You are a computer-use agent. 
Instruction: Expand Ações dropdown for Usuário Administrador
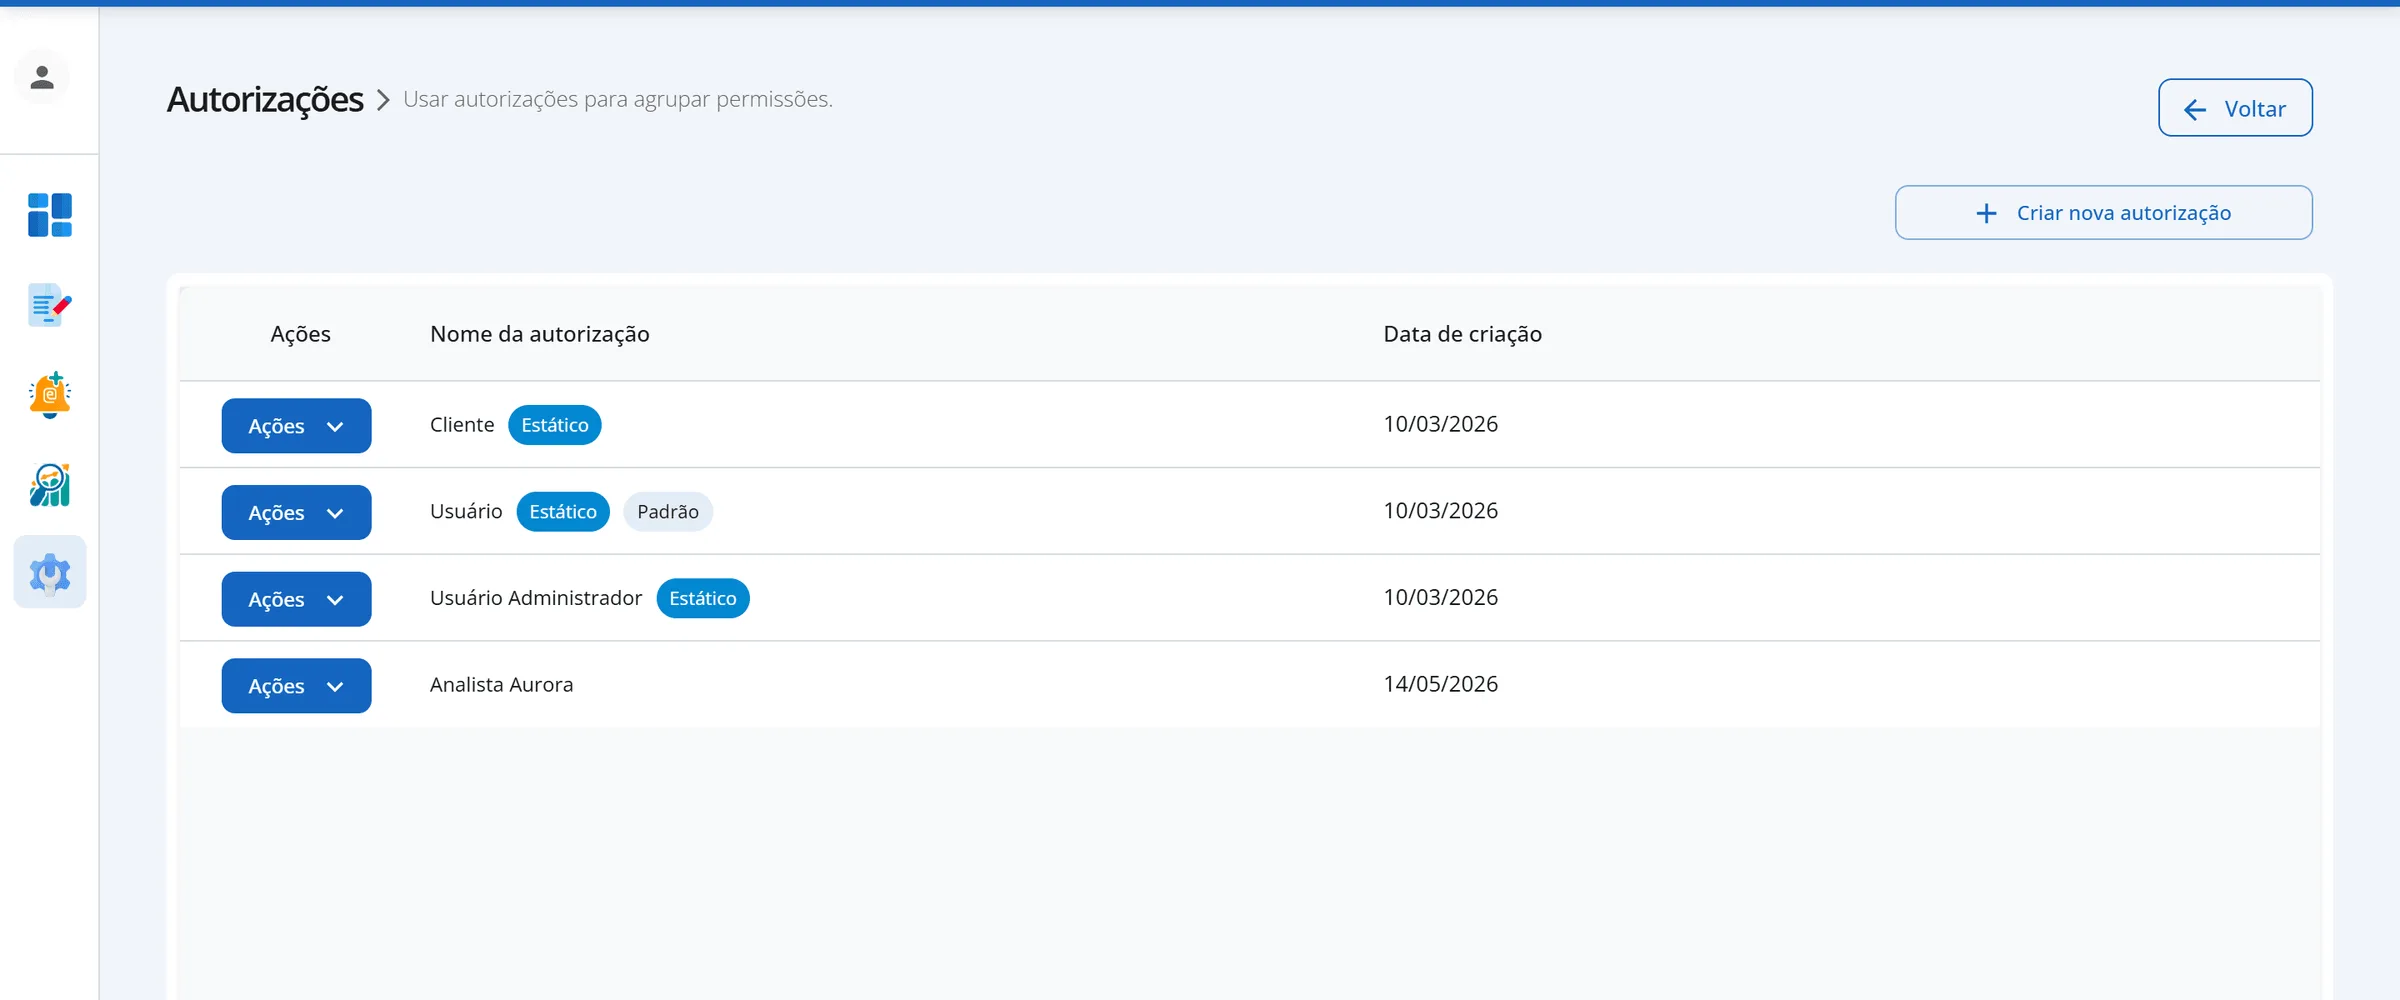coord(296,600)
